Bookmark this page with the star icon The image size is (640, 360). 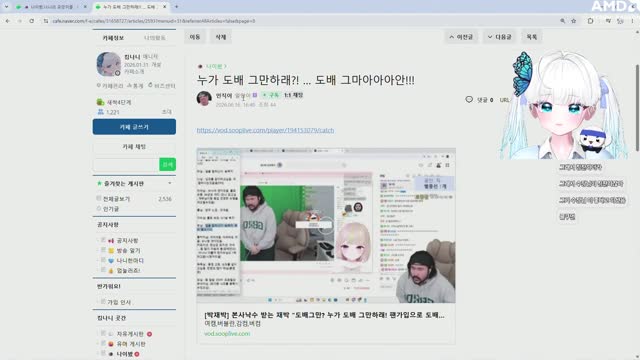pyautogui.click(x=573, y=21)
